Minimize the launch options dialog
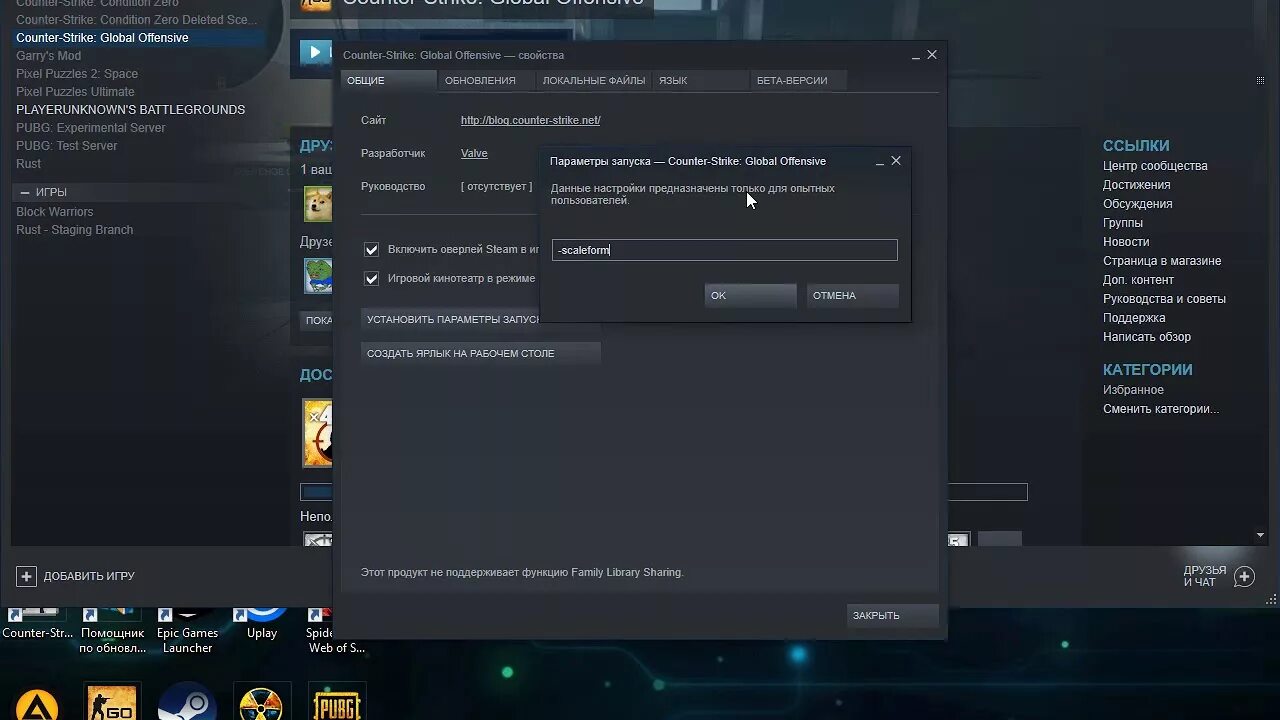This screenshot has height=720, width=1280. click(879, 161)
